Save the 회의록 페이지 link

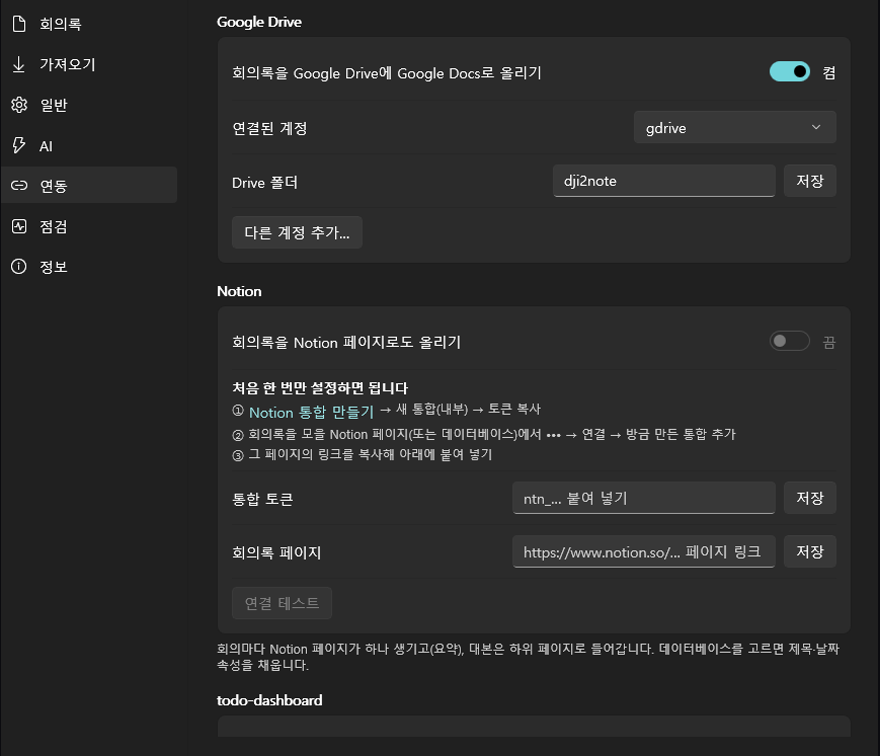810,552
